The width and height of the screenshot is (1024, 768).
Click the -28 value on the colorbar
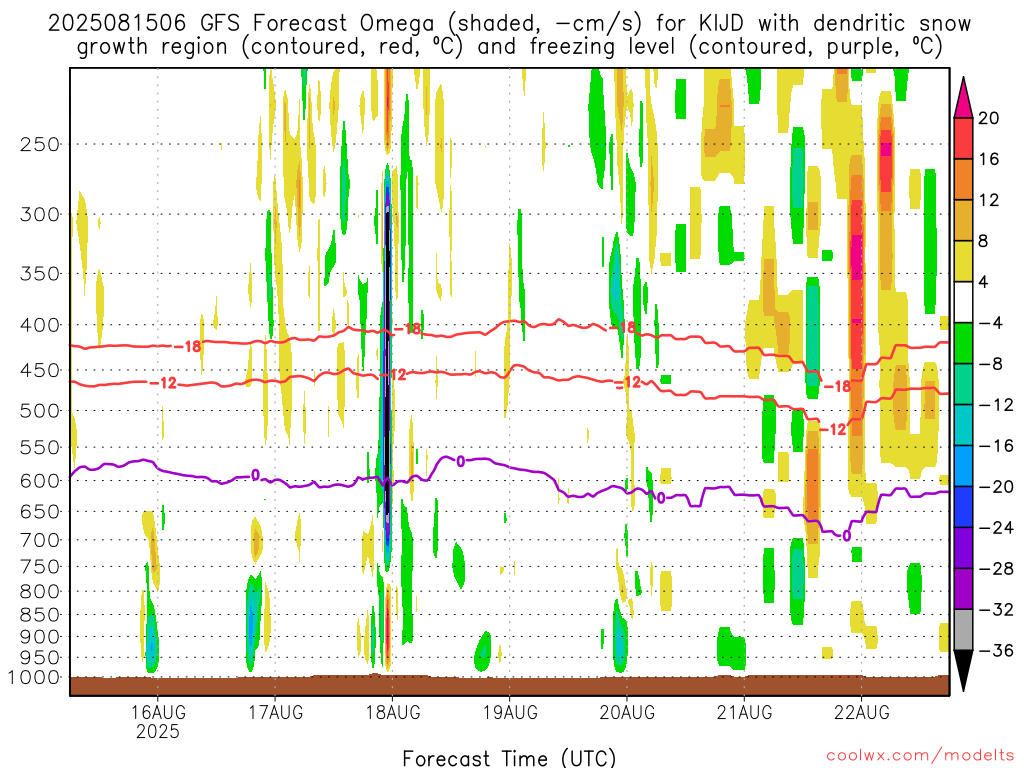click(996, 569)
